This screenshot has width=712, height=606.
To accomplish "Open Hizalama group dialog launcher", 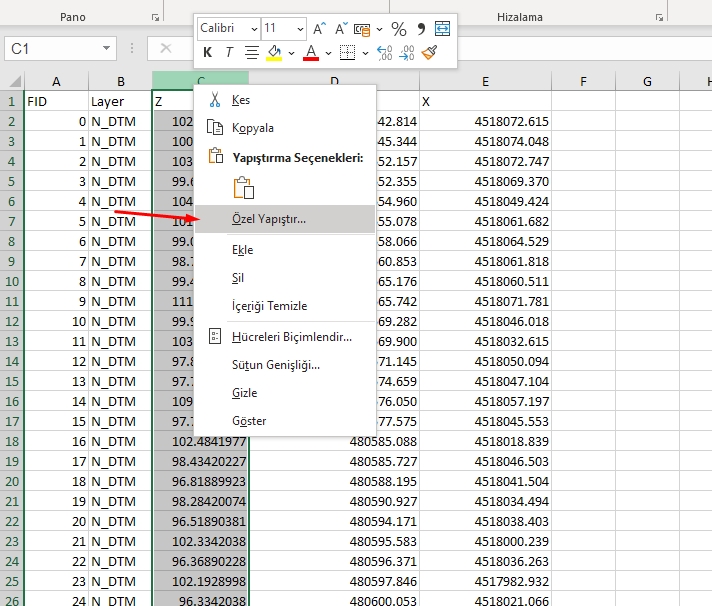I will tap(659, 18).
